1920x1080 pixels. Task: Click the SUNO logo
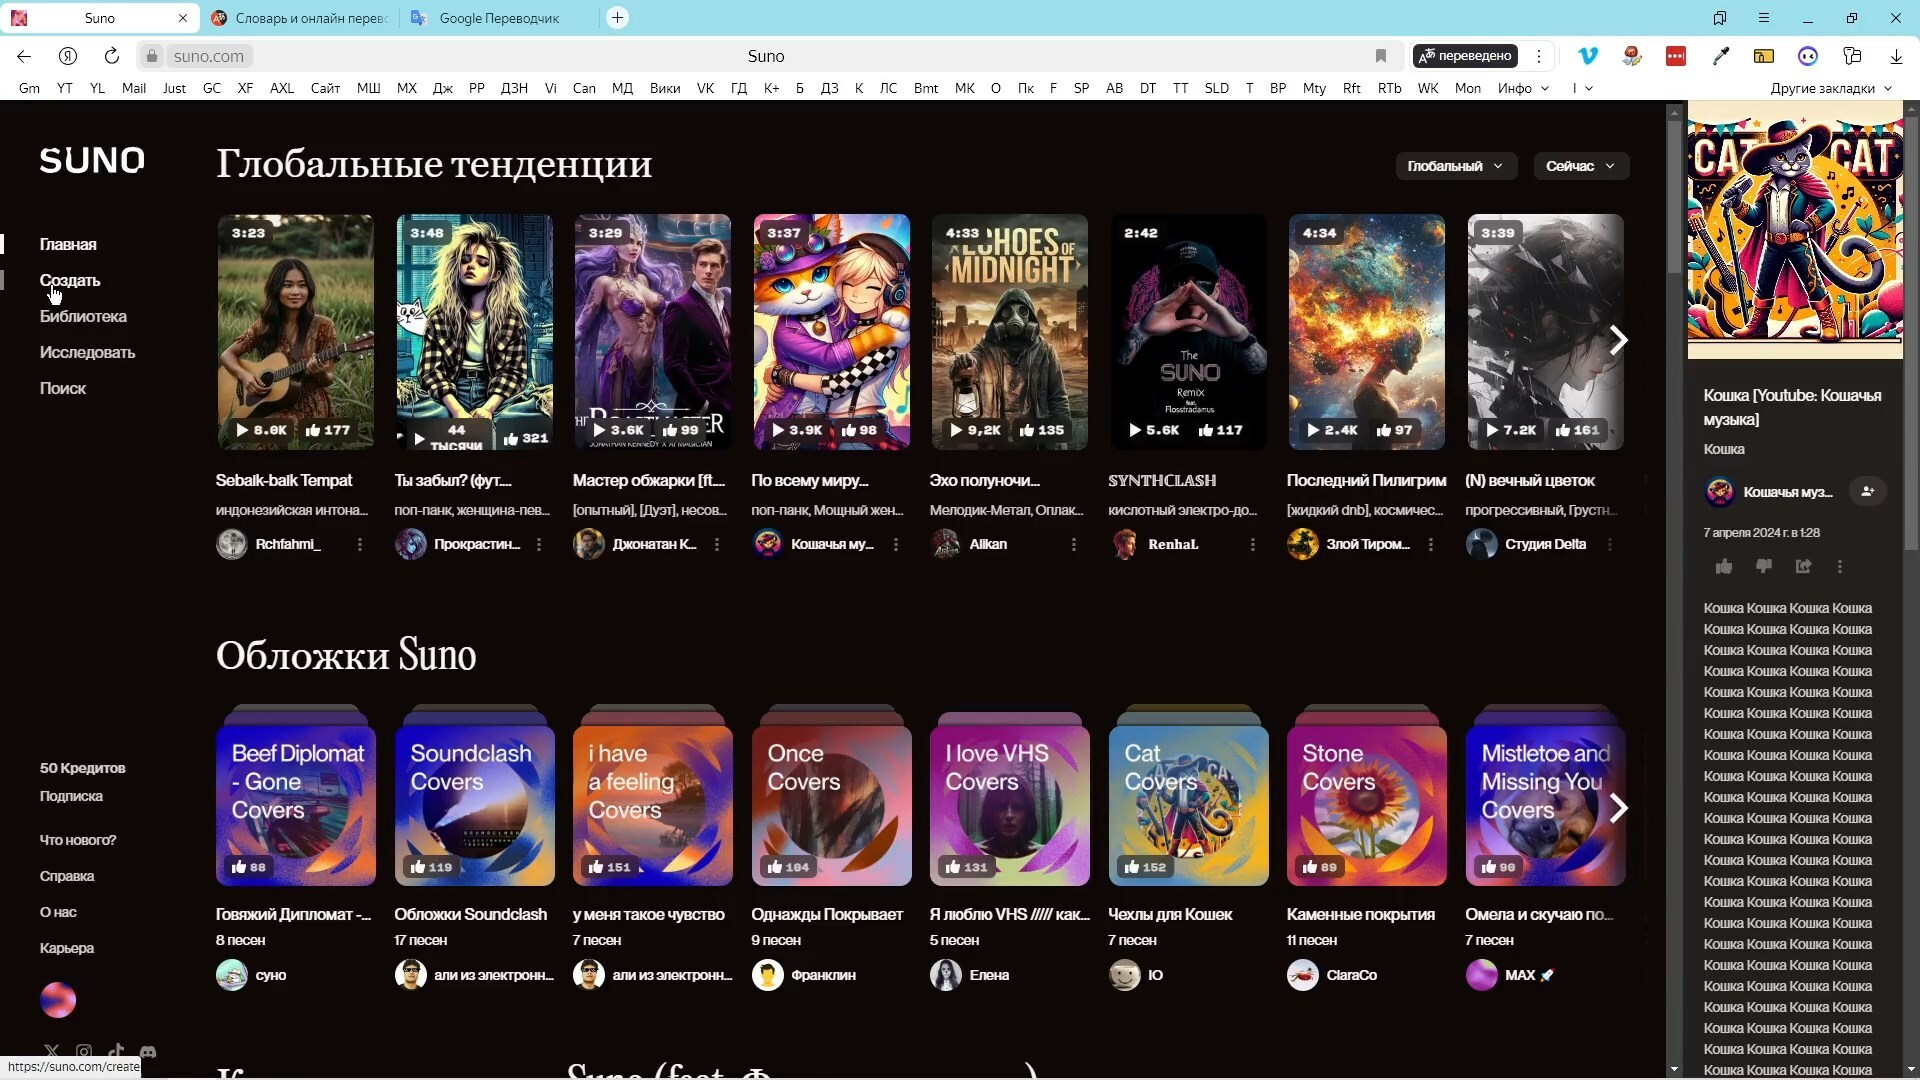pos(92,160)
